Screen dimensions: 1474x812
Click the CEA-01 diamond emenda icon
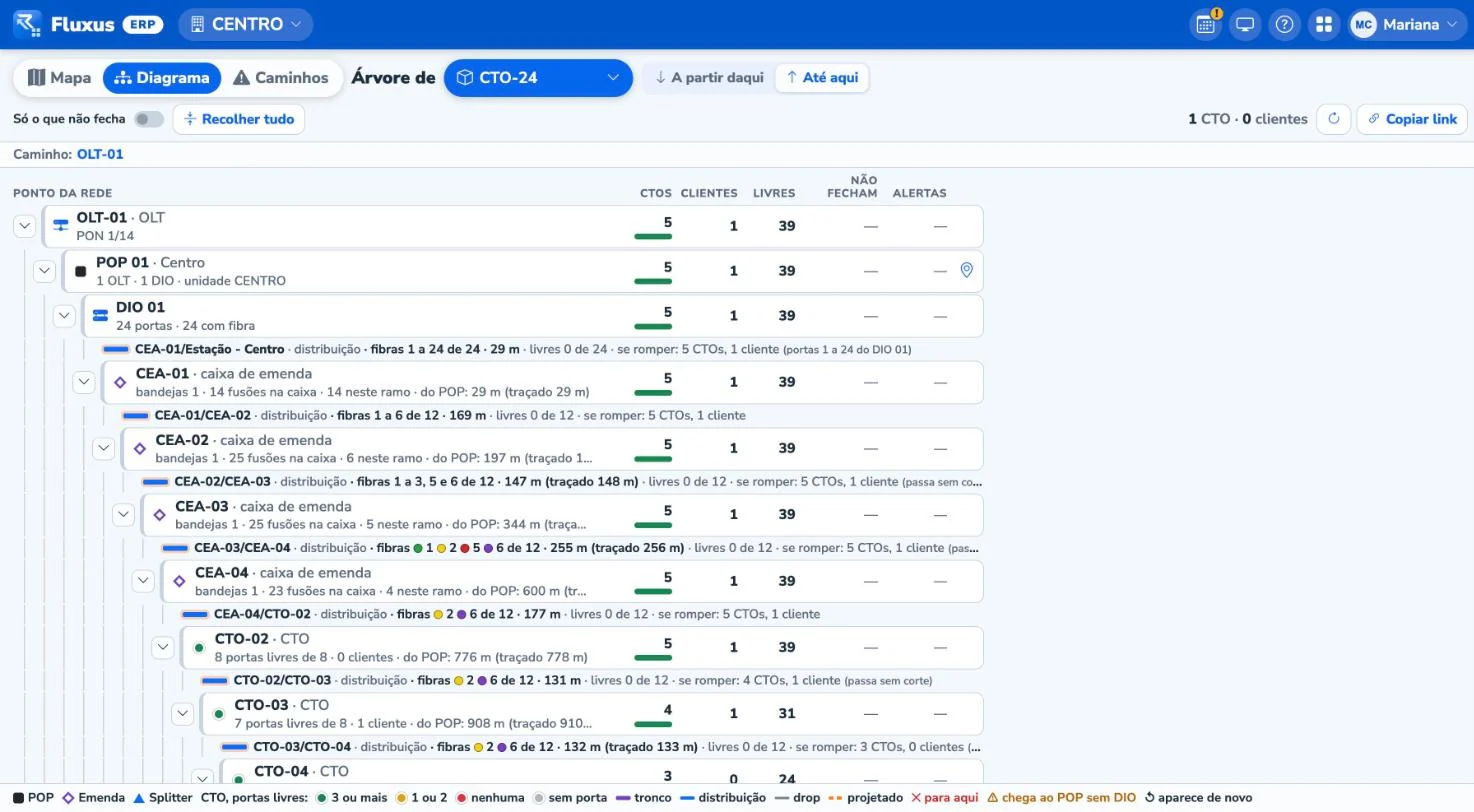[x=120, y=382]
